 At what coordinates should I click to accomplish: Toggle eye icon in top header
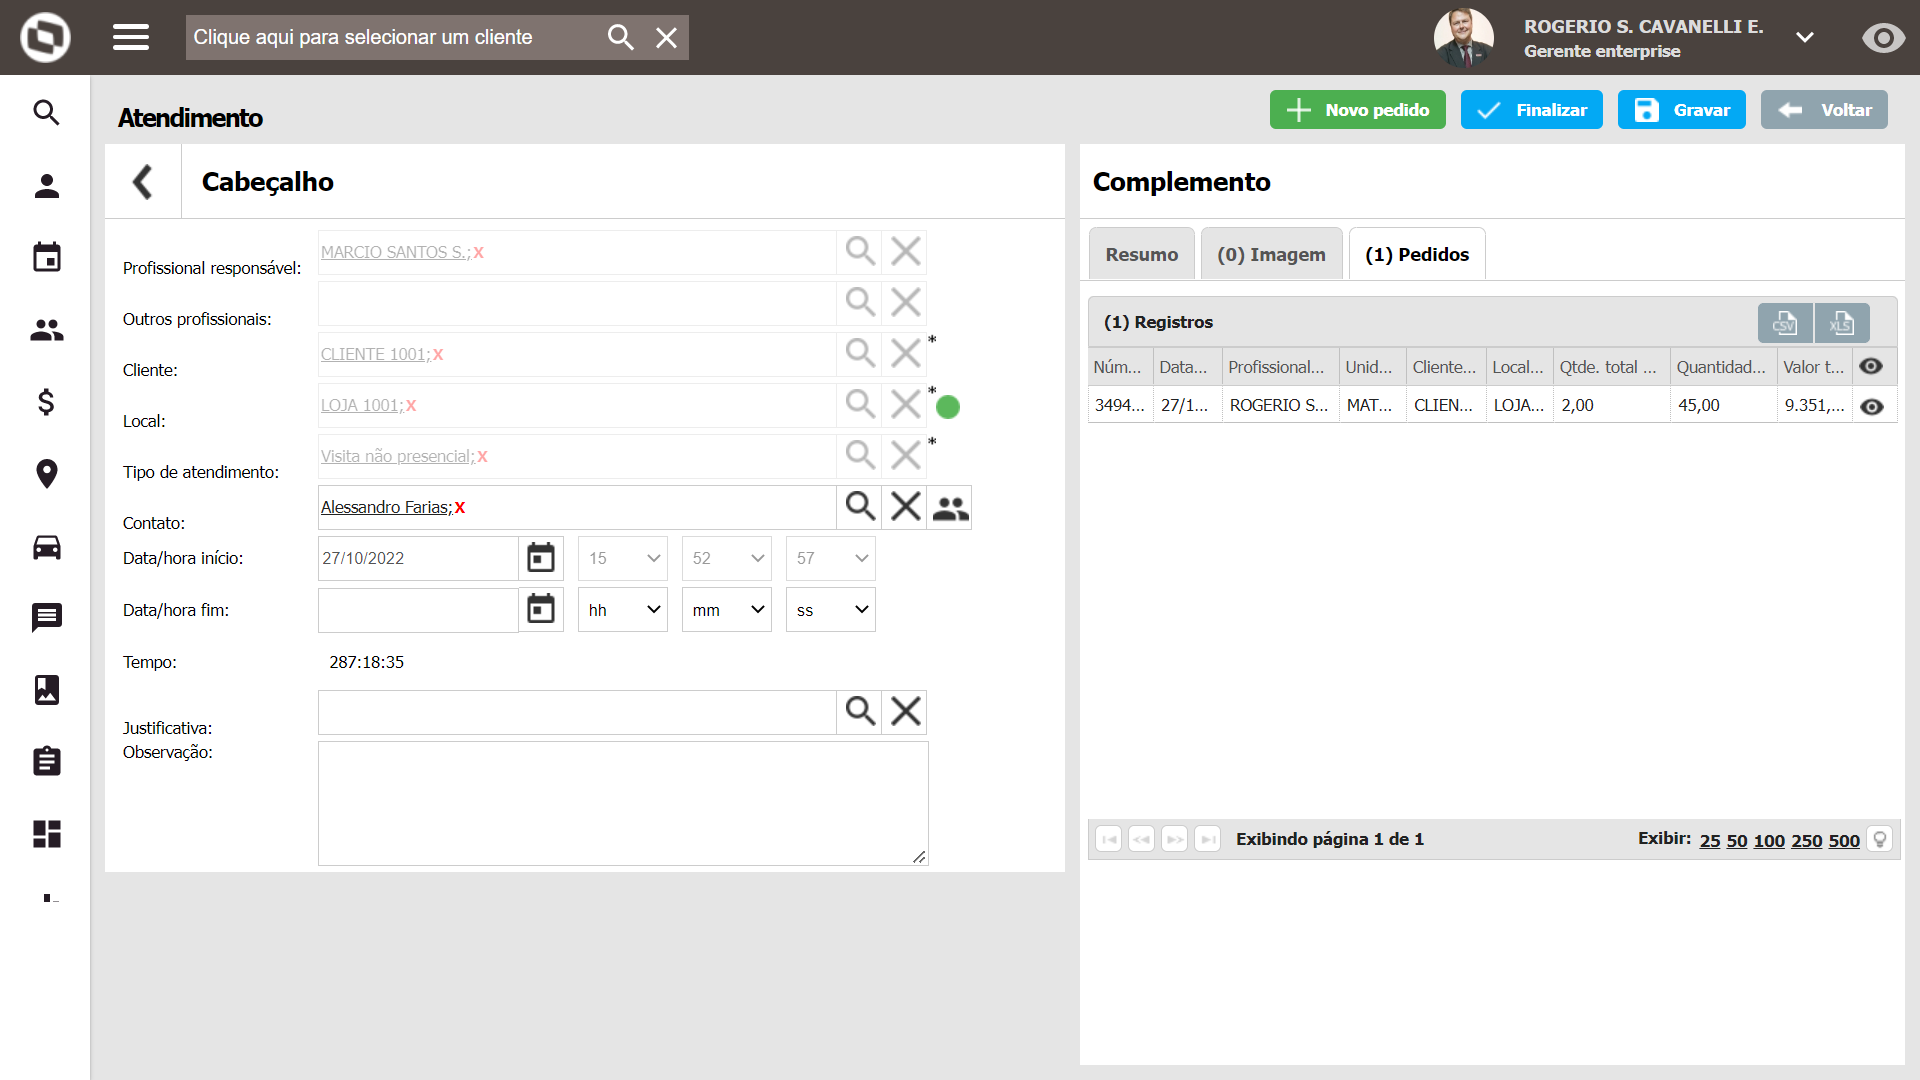tap(1883, 38)
